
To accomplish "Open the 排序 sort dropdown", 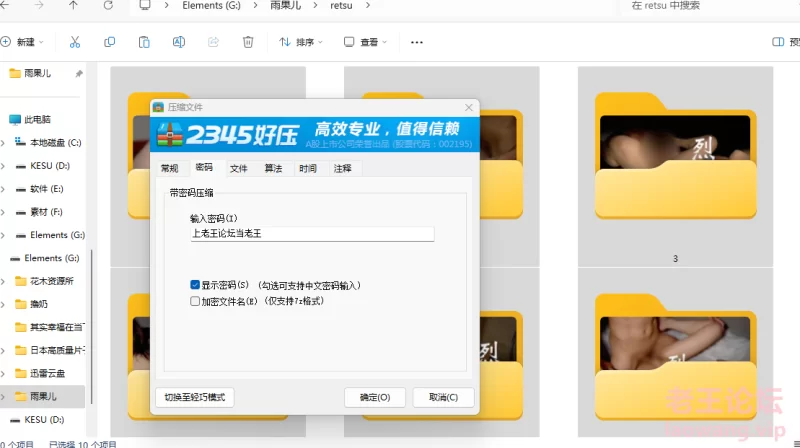I will pyautogui.click(x=301, y=42).
